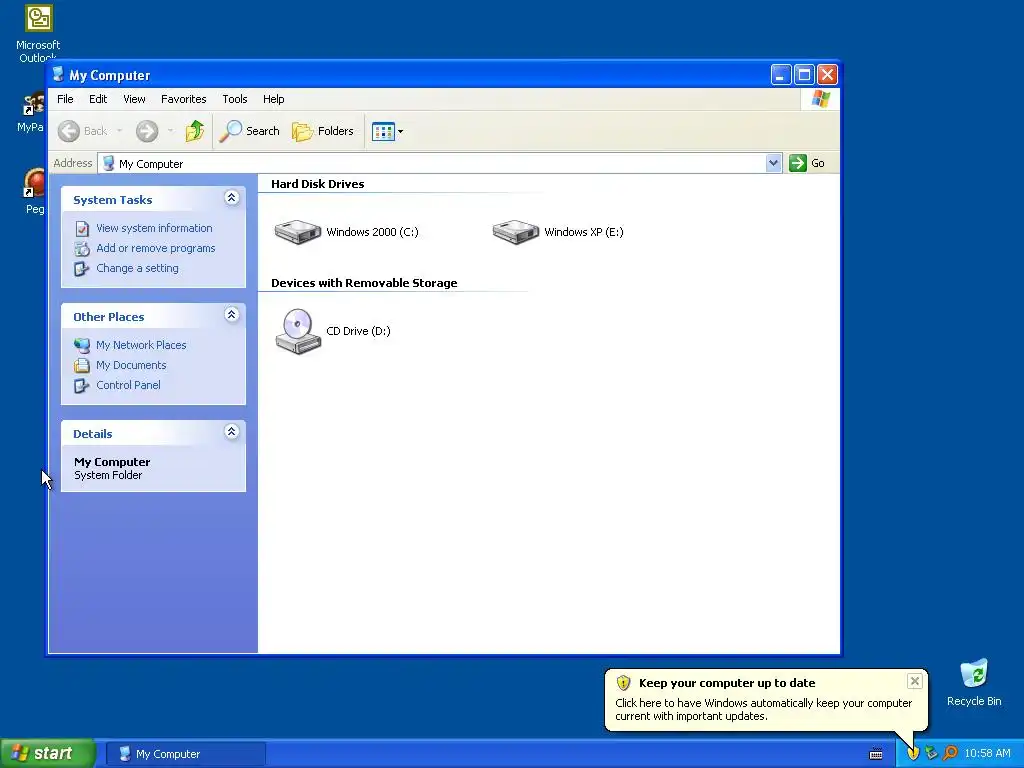
Task: Go up one folder level
Action: pyautogui.click(x=195, y=131)
